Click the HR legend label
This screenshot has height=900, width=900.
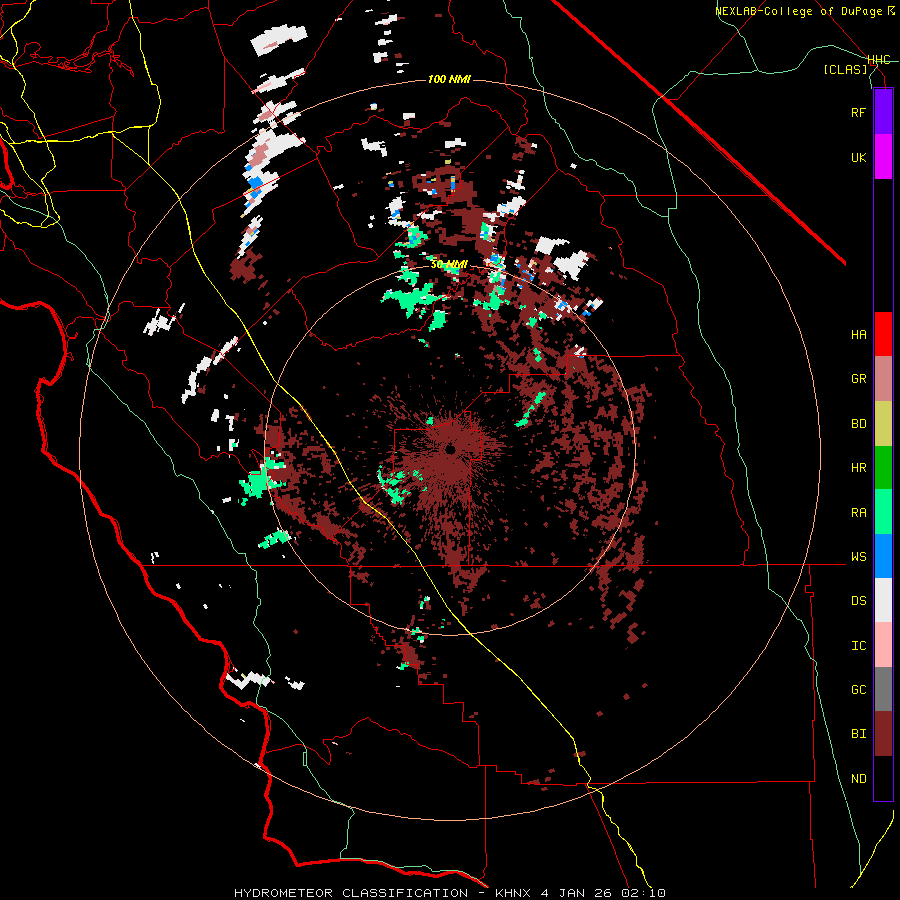tap(858, 468)
